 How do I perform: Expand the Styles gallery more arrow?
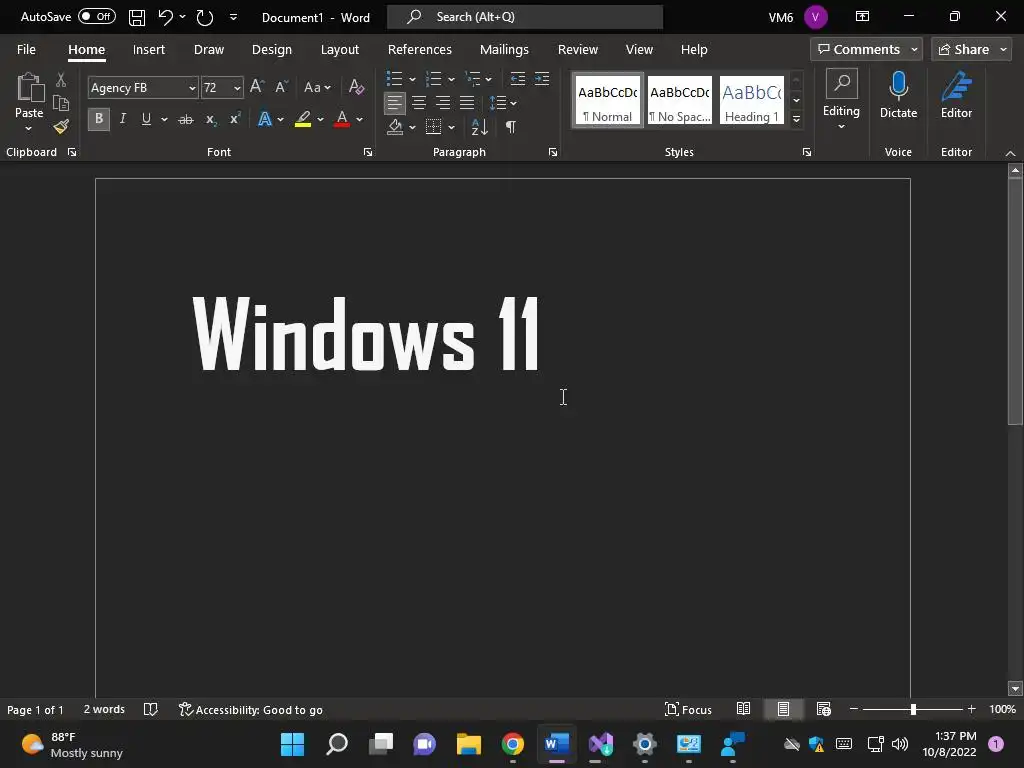coord(796,119)
